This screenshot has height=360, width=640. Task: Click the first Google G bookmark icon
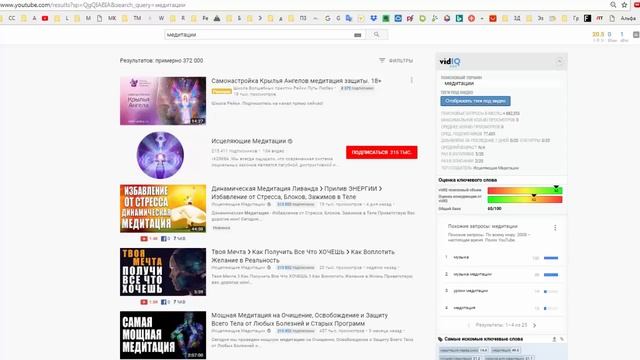click(x=327, y=18)
